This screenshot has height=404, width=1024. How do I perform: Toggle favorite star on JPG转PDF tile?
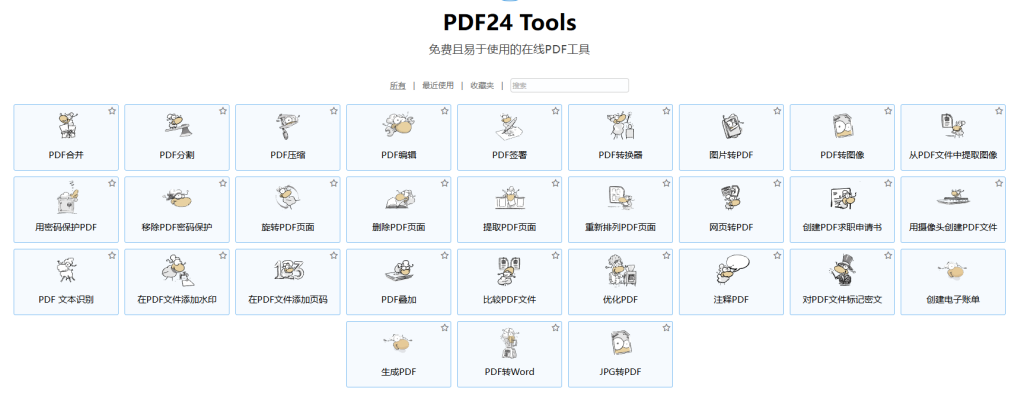(x=667, y=327)
